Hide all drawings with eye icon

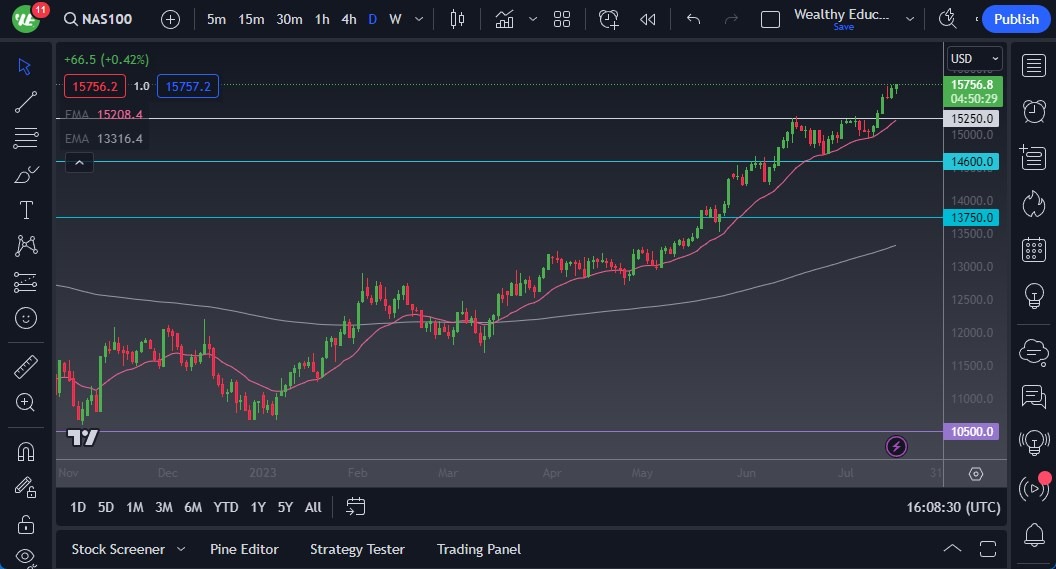click(x=26, y=556)
